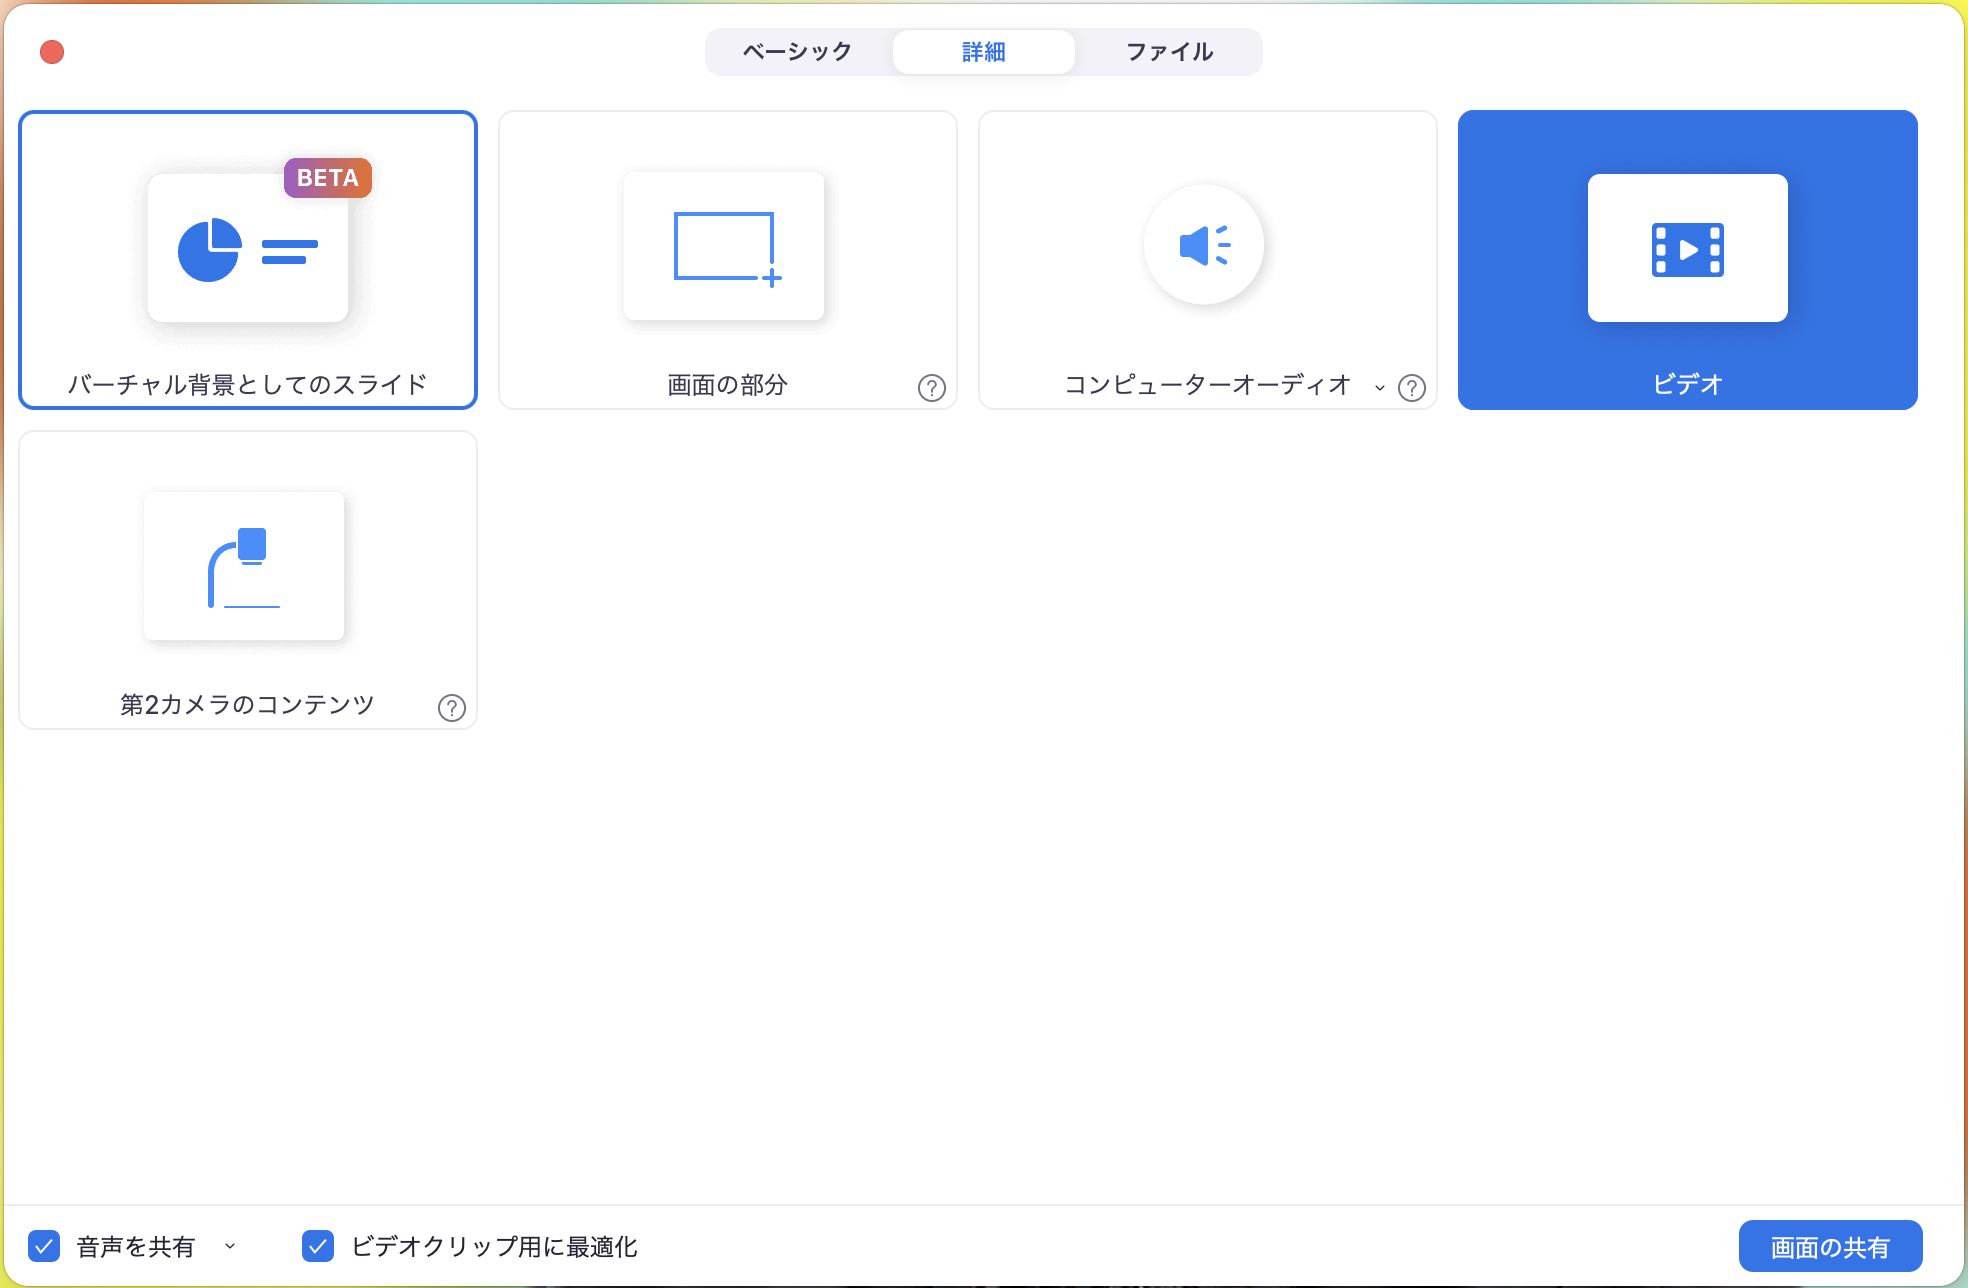The height and width of the screenshot is (1288, 1968).
Task: Click the 画面の共有 button
Action: point(1830,1246)
